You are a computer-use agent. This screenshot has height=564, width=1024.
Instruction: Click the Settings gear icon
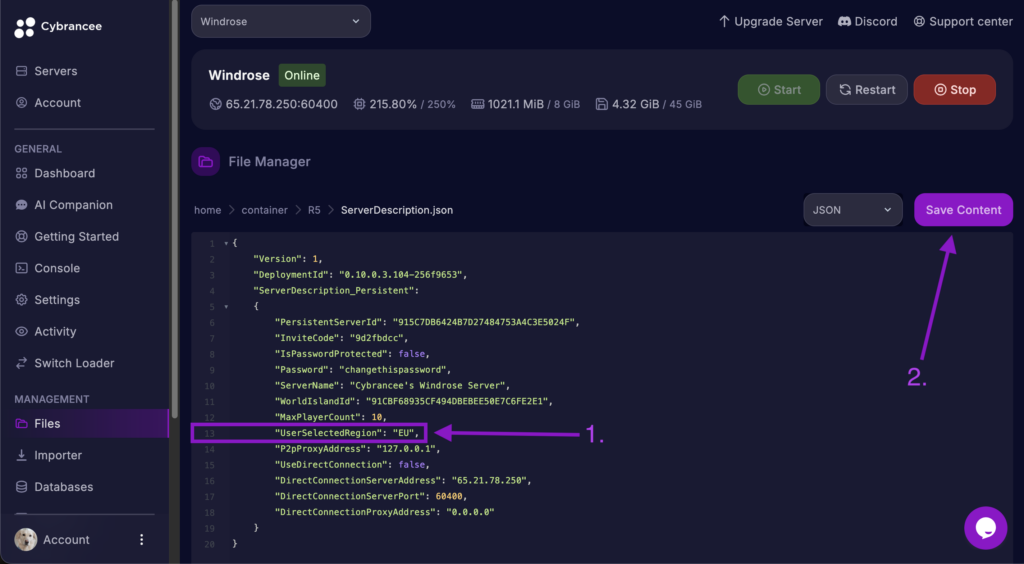point(22,300)
